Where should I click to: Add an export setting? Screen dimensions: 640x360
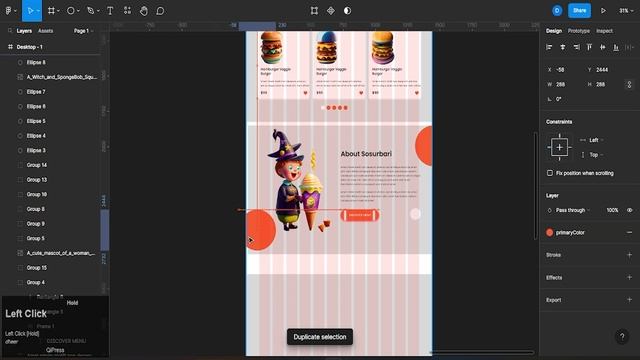pyautogui.click(x=629, y=300)
